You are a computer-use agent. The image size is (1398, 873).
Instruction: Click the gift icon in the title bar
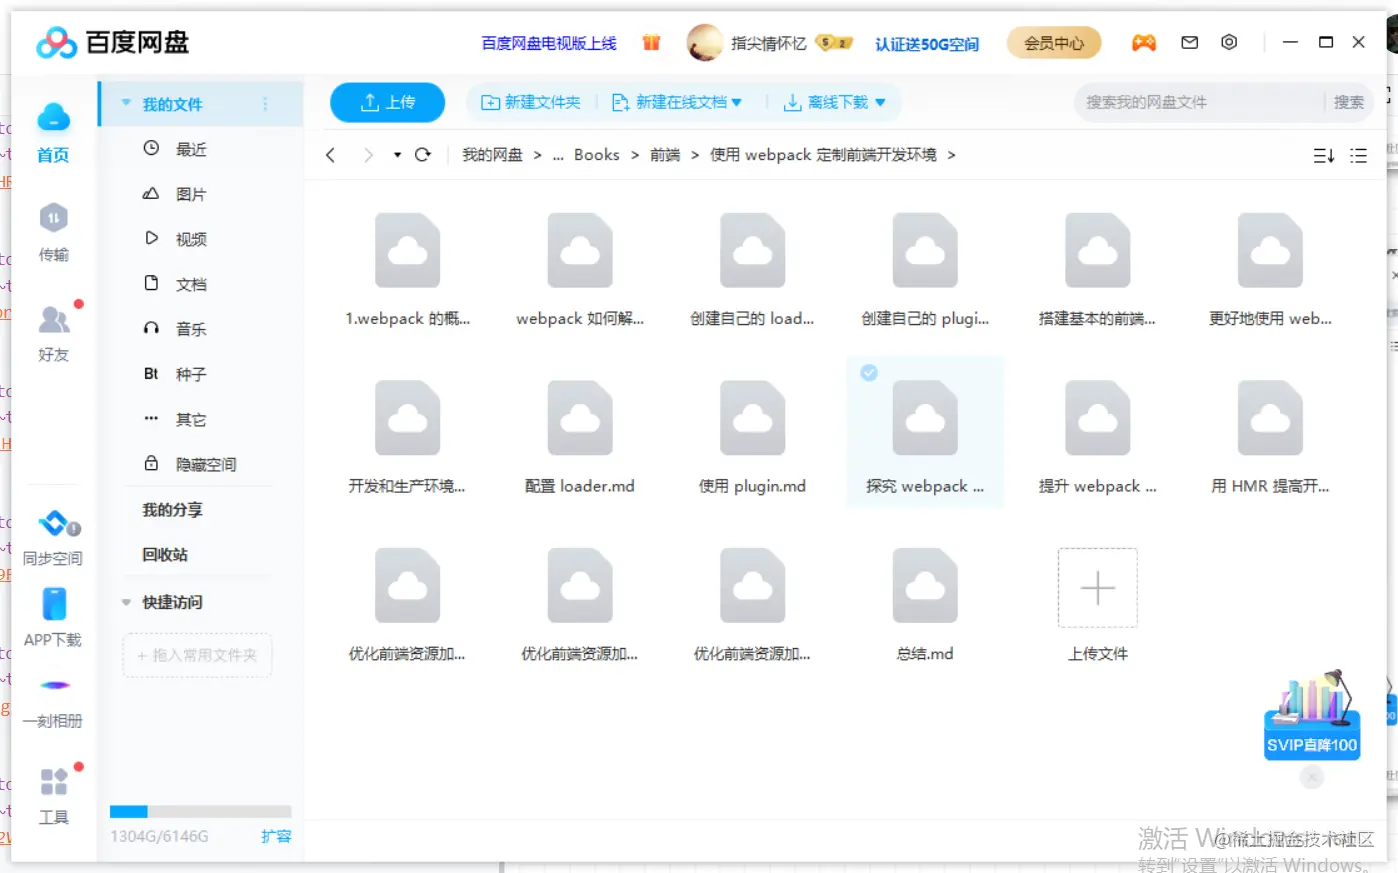pyautogui.click(x=651, y=42)
